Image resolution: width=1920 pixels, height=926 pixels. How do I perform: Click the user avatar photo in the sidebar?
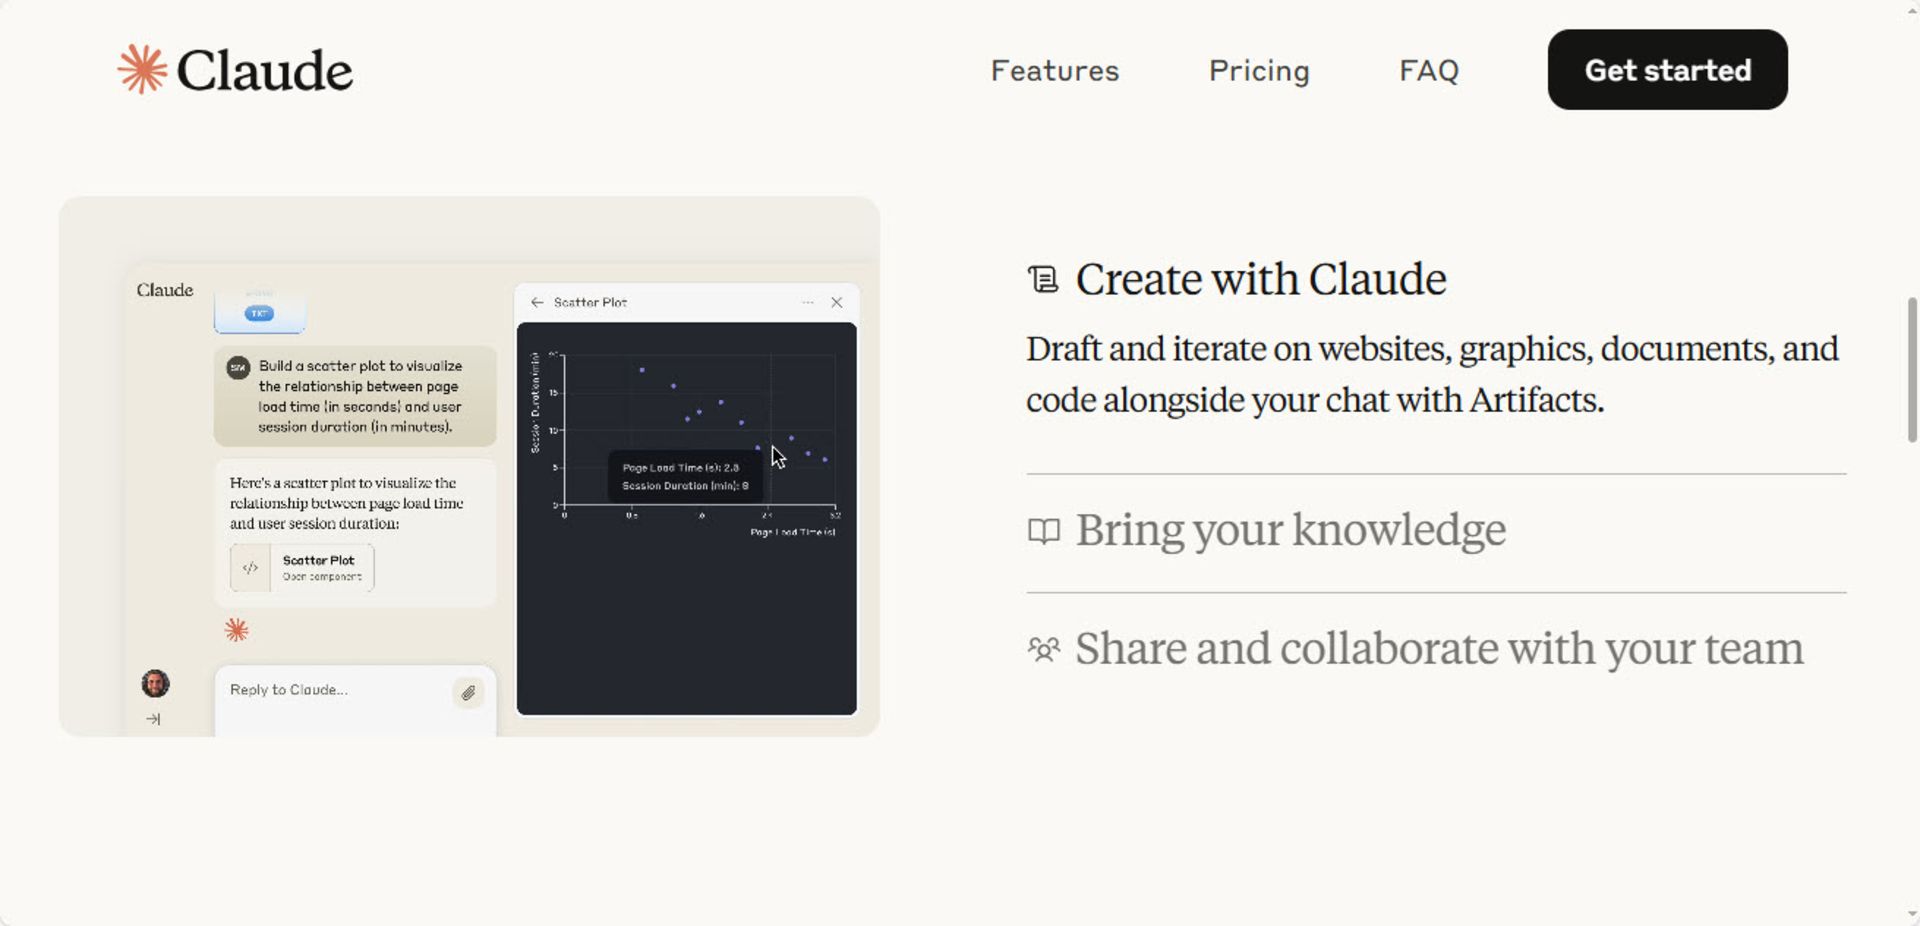pyautogui.click(x=155, y=684)
